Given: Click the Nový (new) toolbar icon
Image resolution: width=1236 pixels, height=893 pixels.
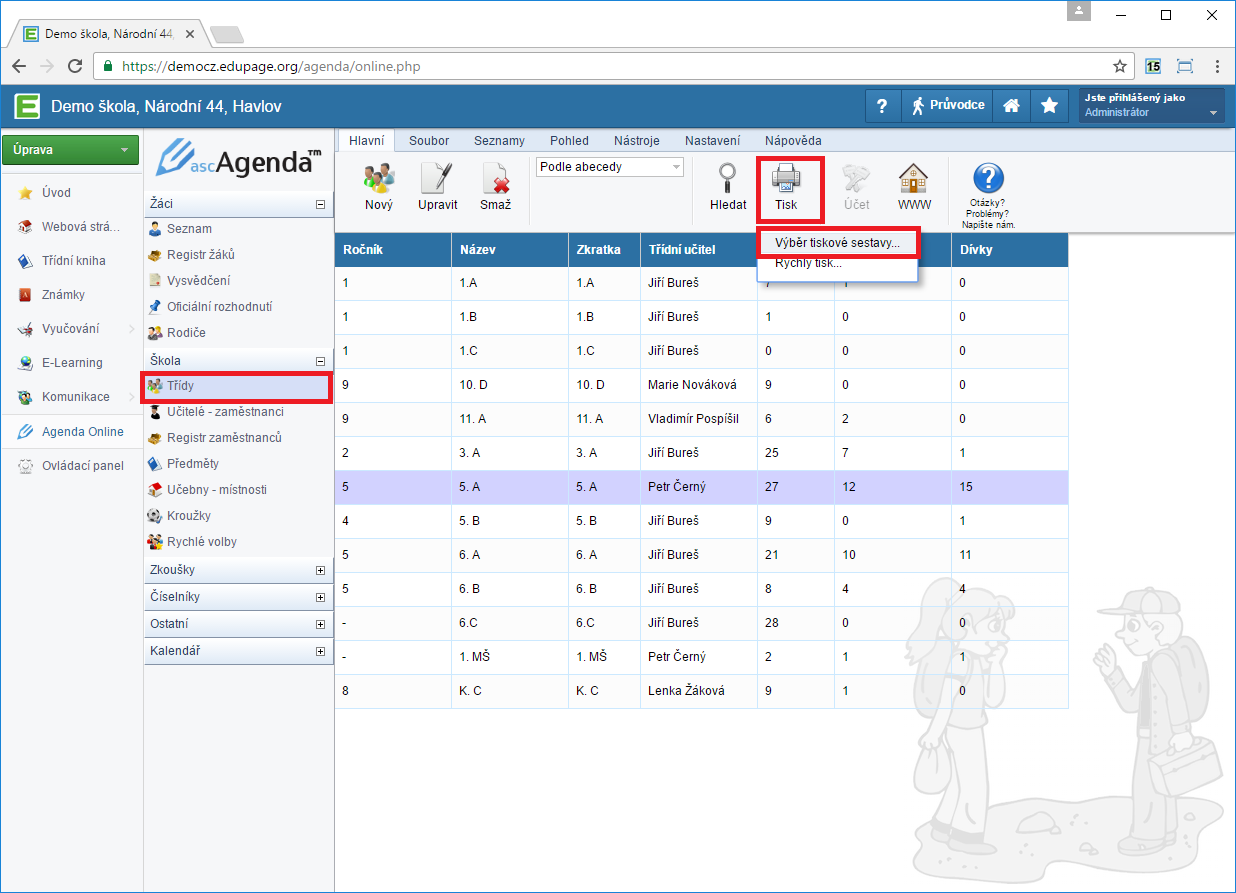Looking at the screenshot, I should [378, 181].
